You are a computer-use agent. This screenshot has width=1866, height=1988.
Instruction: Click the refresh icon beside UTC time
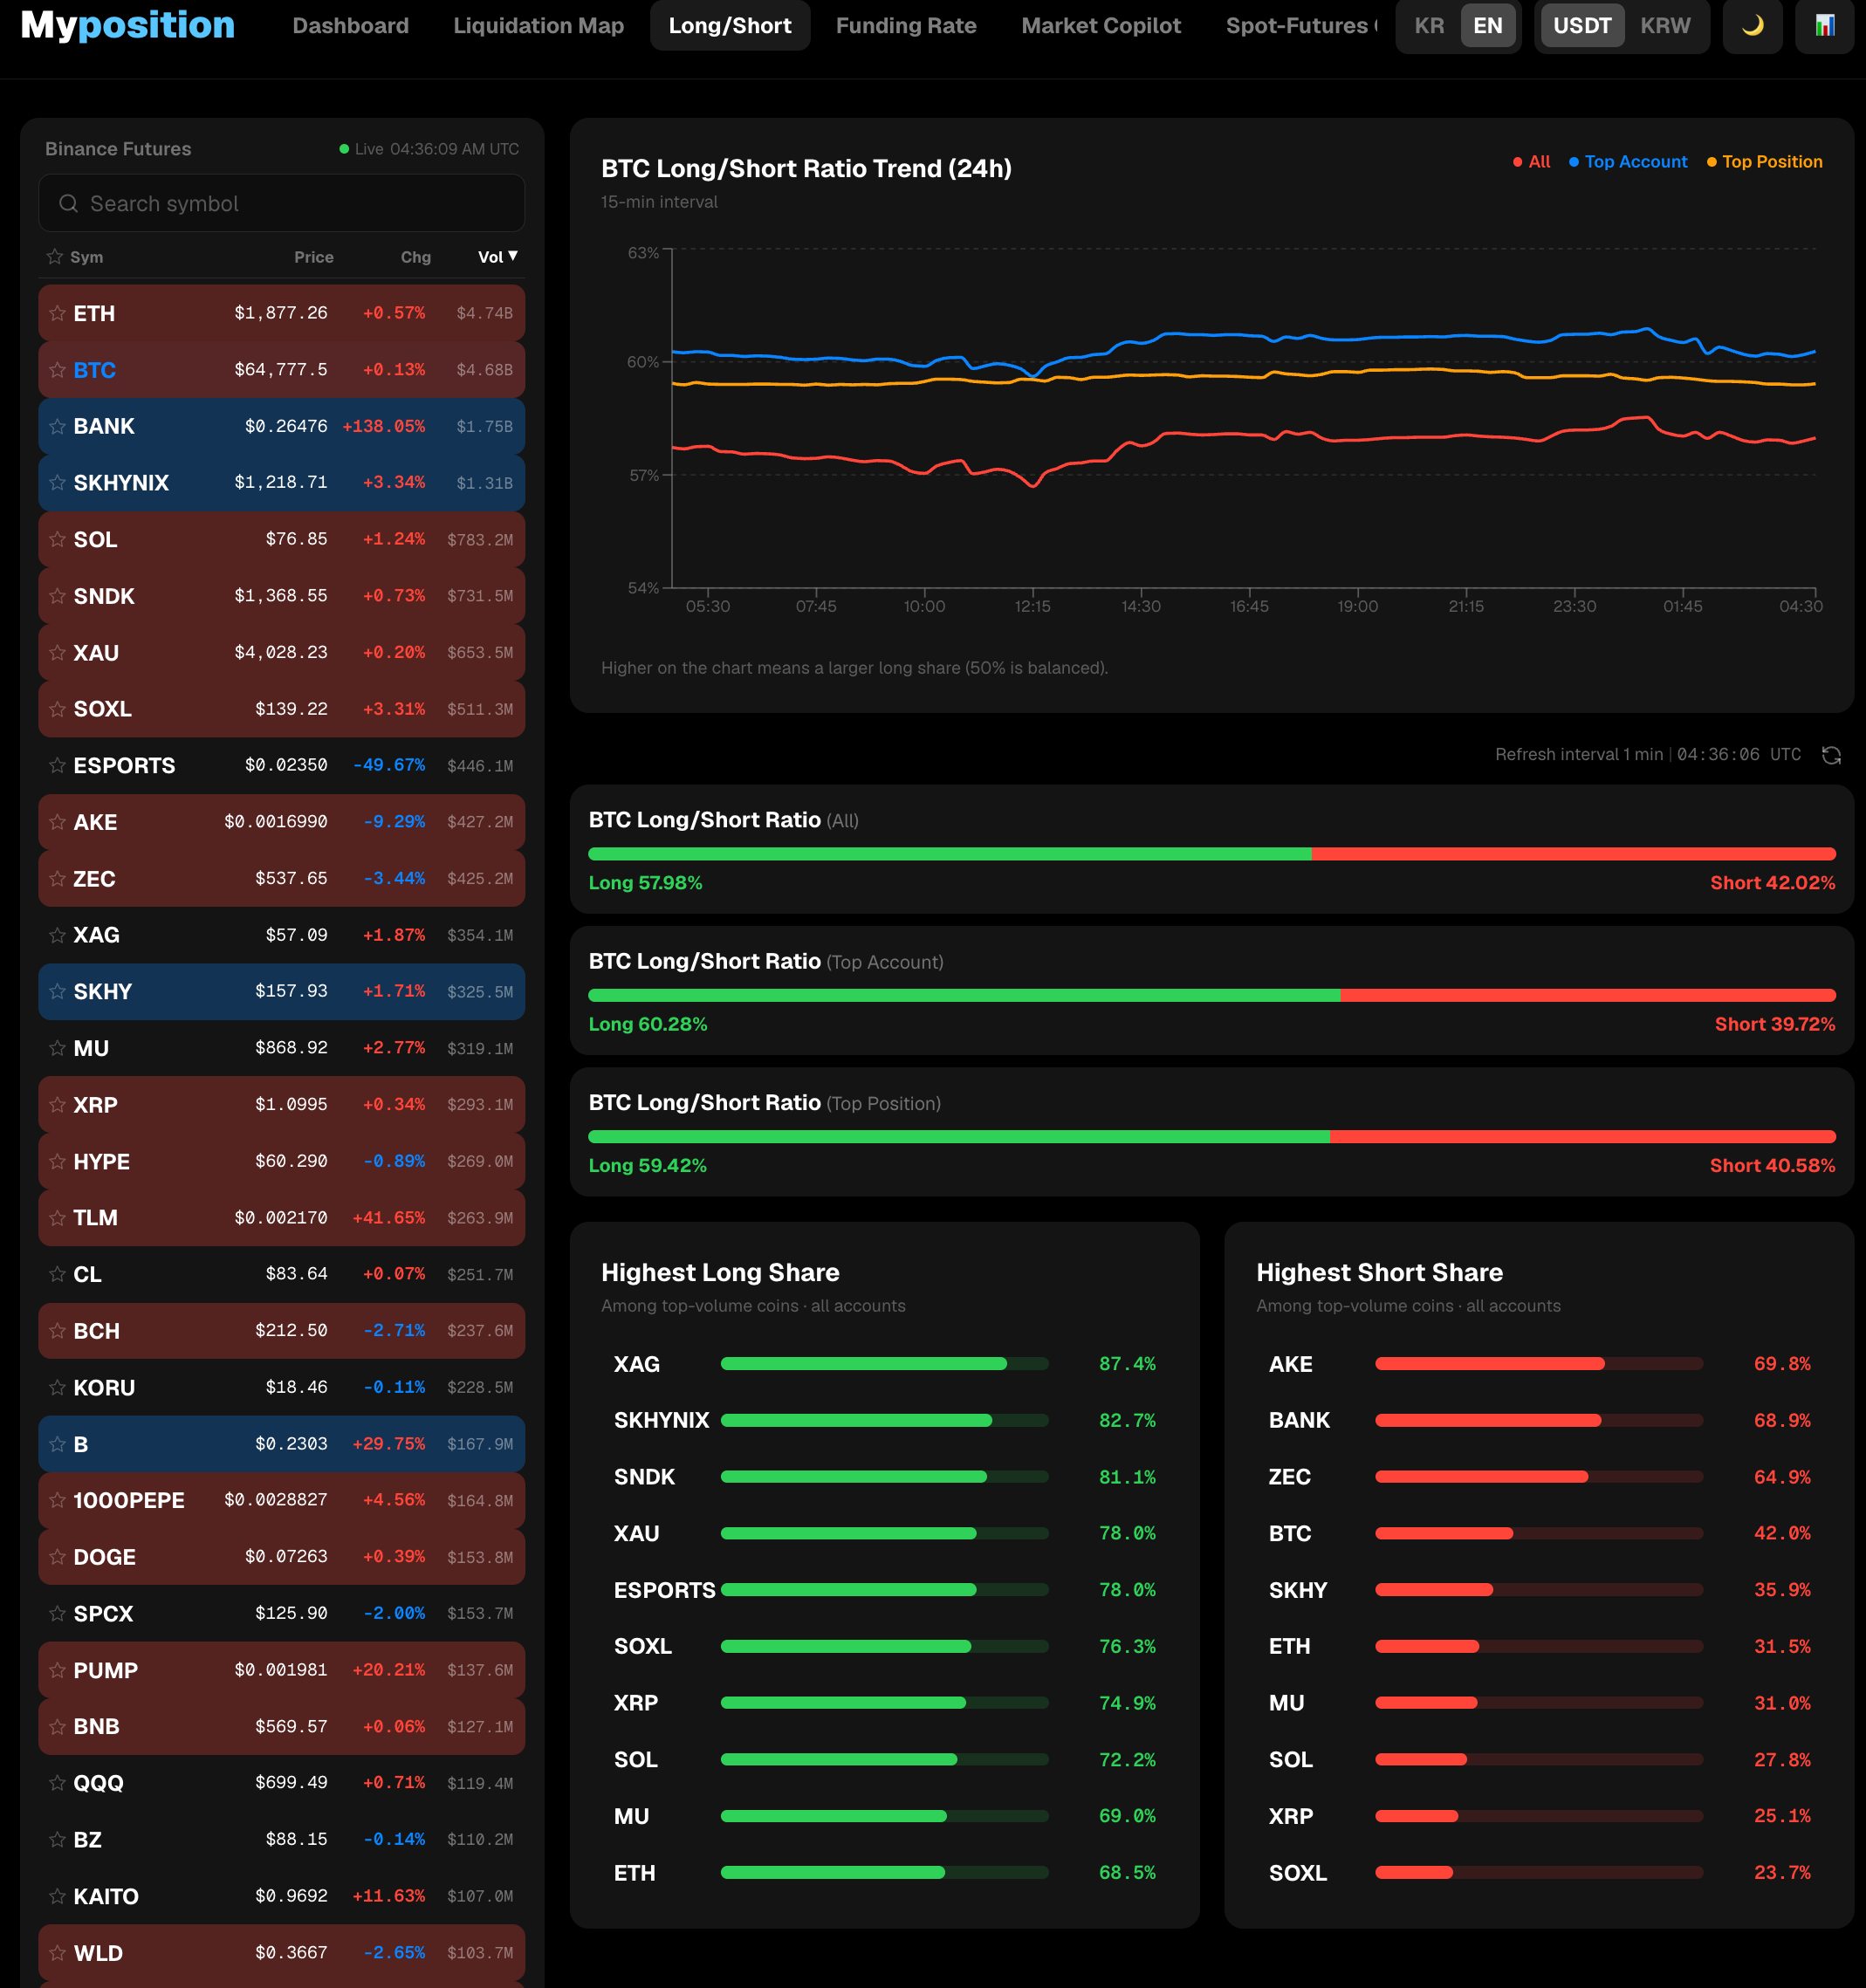pos(1831,755)
